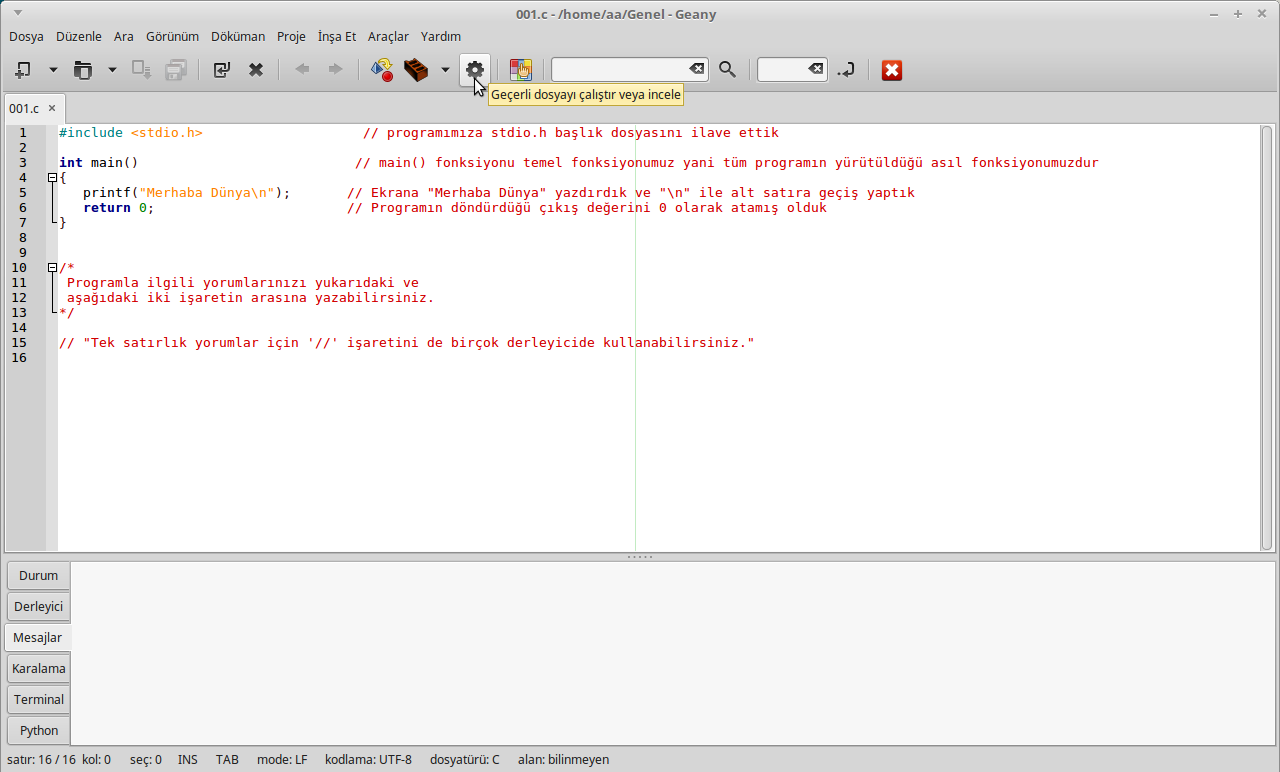Click the New file toolbar icon

click(23, 70)
